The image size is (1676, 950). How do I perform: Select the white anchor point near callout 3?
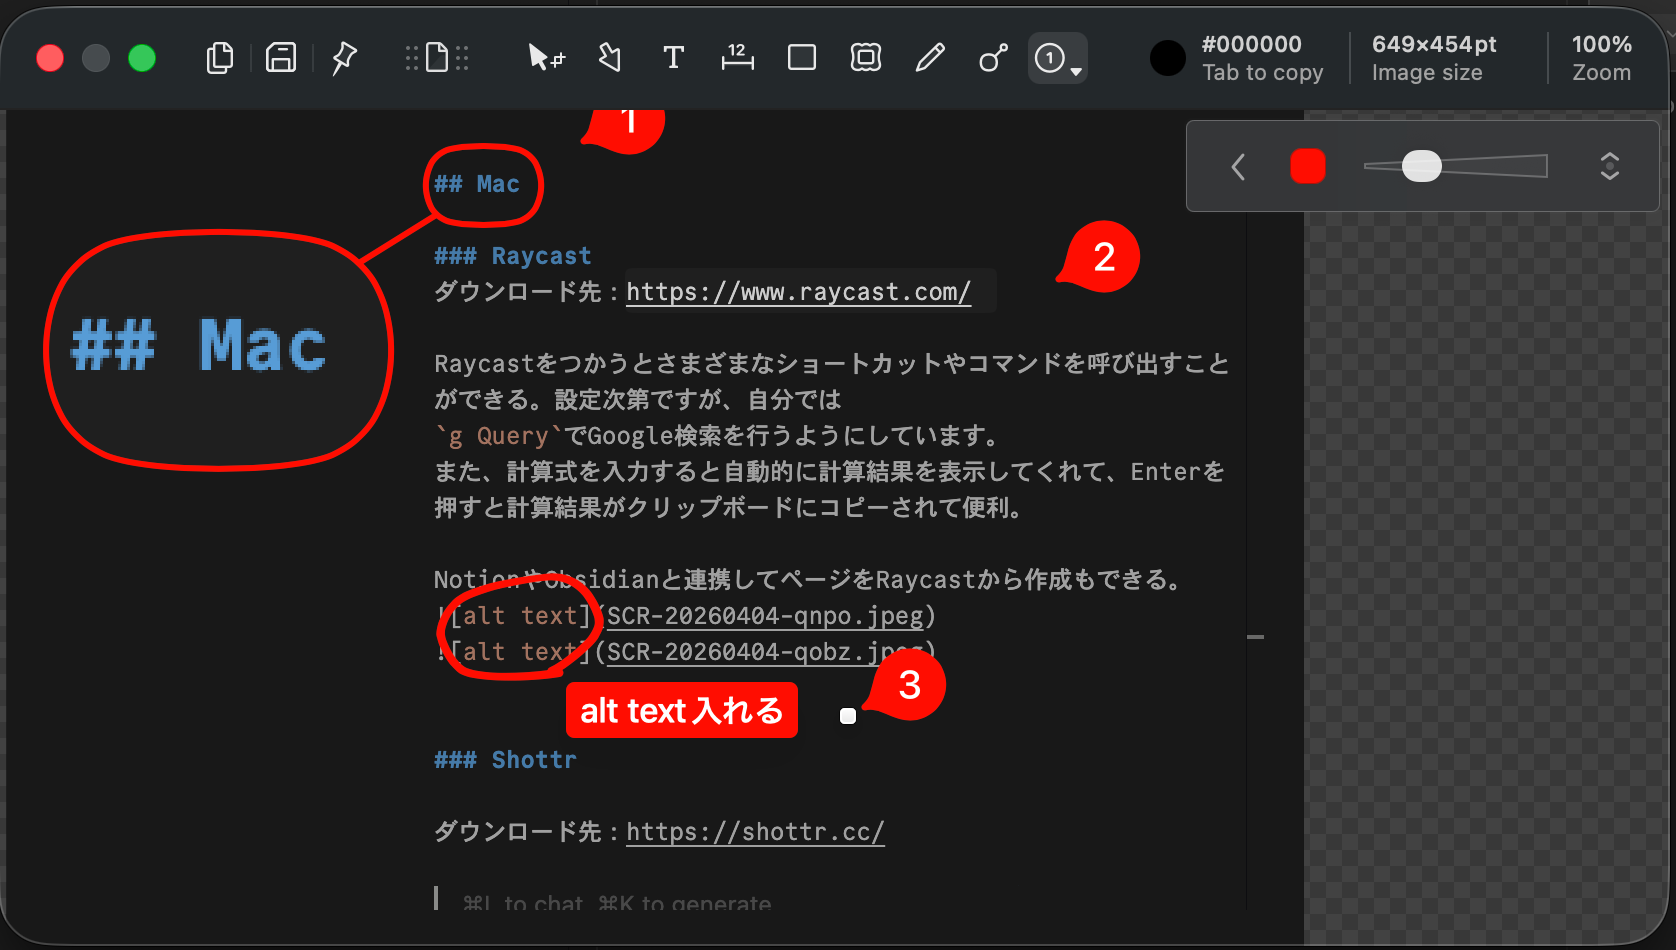coord(847,716)
